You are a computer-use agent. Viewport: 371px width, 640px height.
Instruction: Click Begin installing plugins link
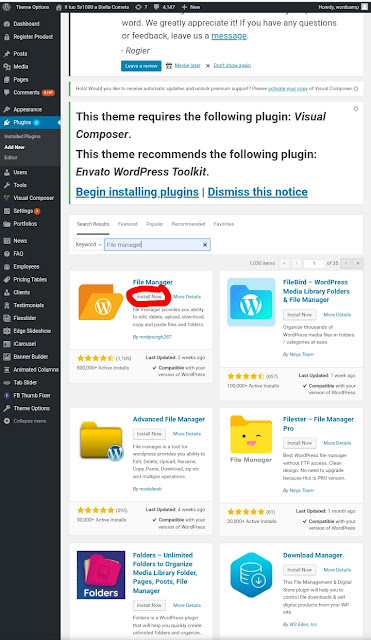tap(137, 192)
